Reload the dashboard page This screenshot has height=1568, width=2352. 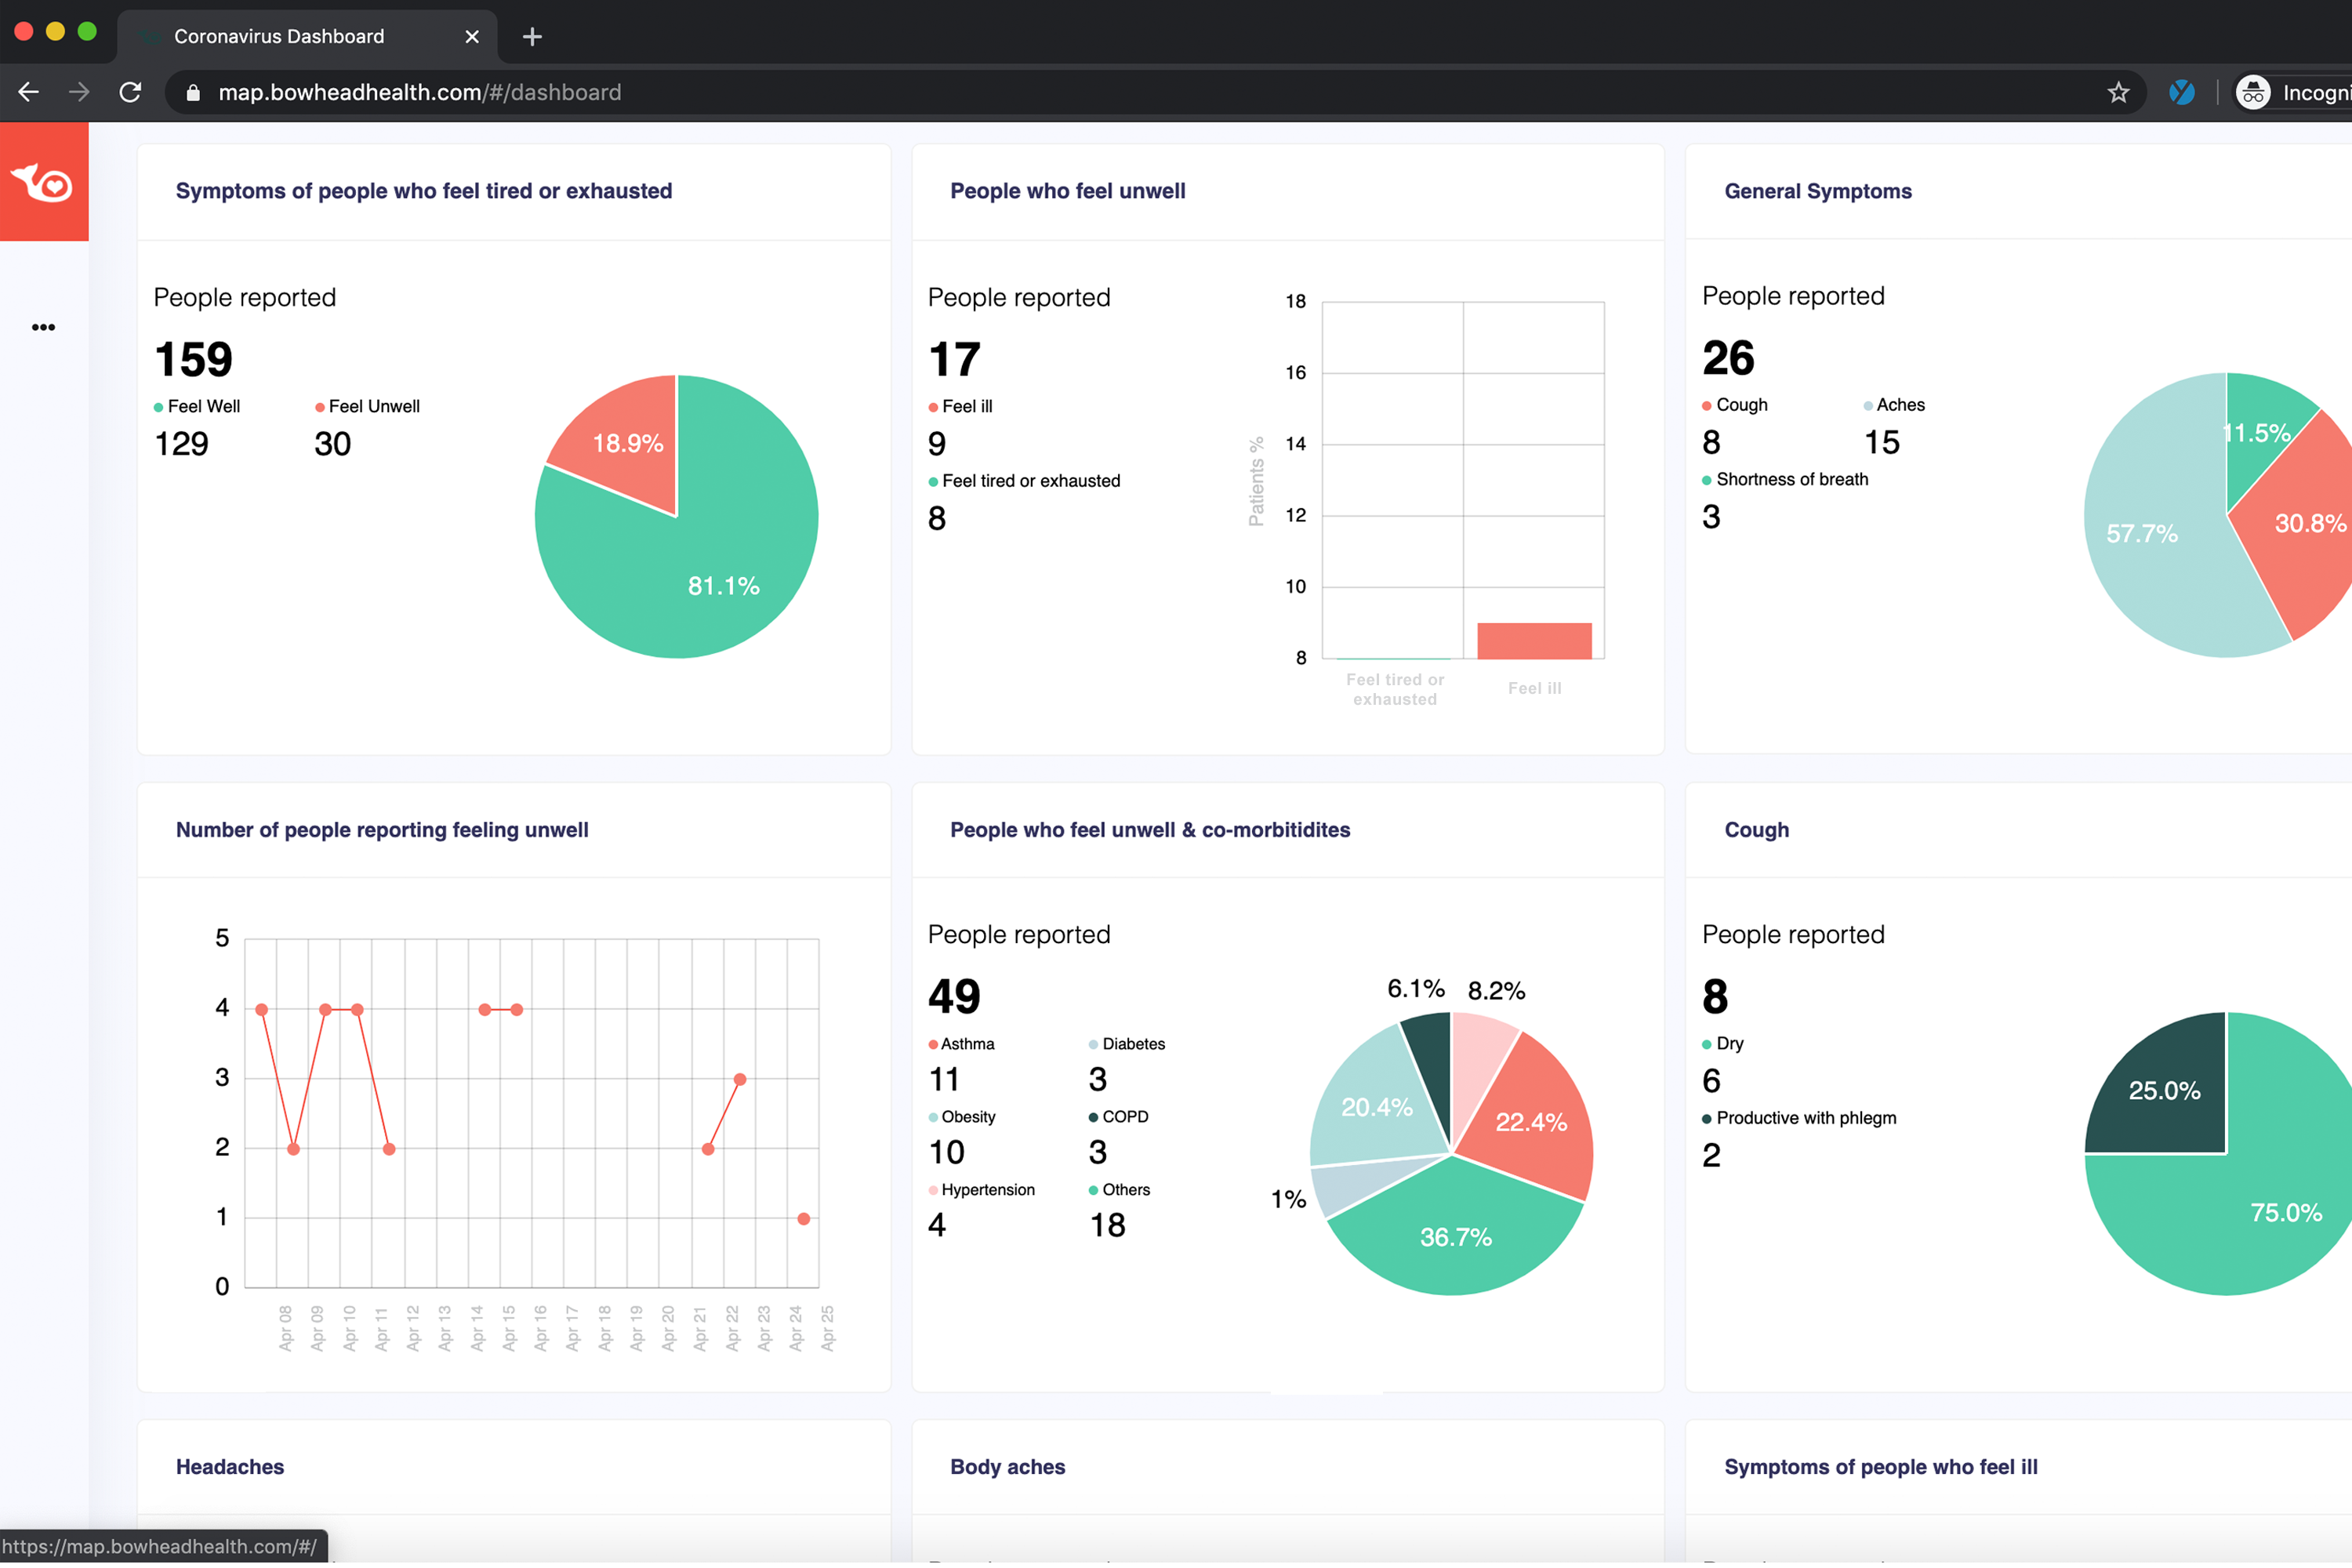pyautogui.click(x=130, y=92)
